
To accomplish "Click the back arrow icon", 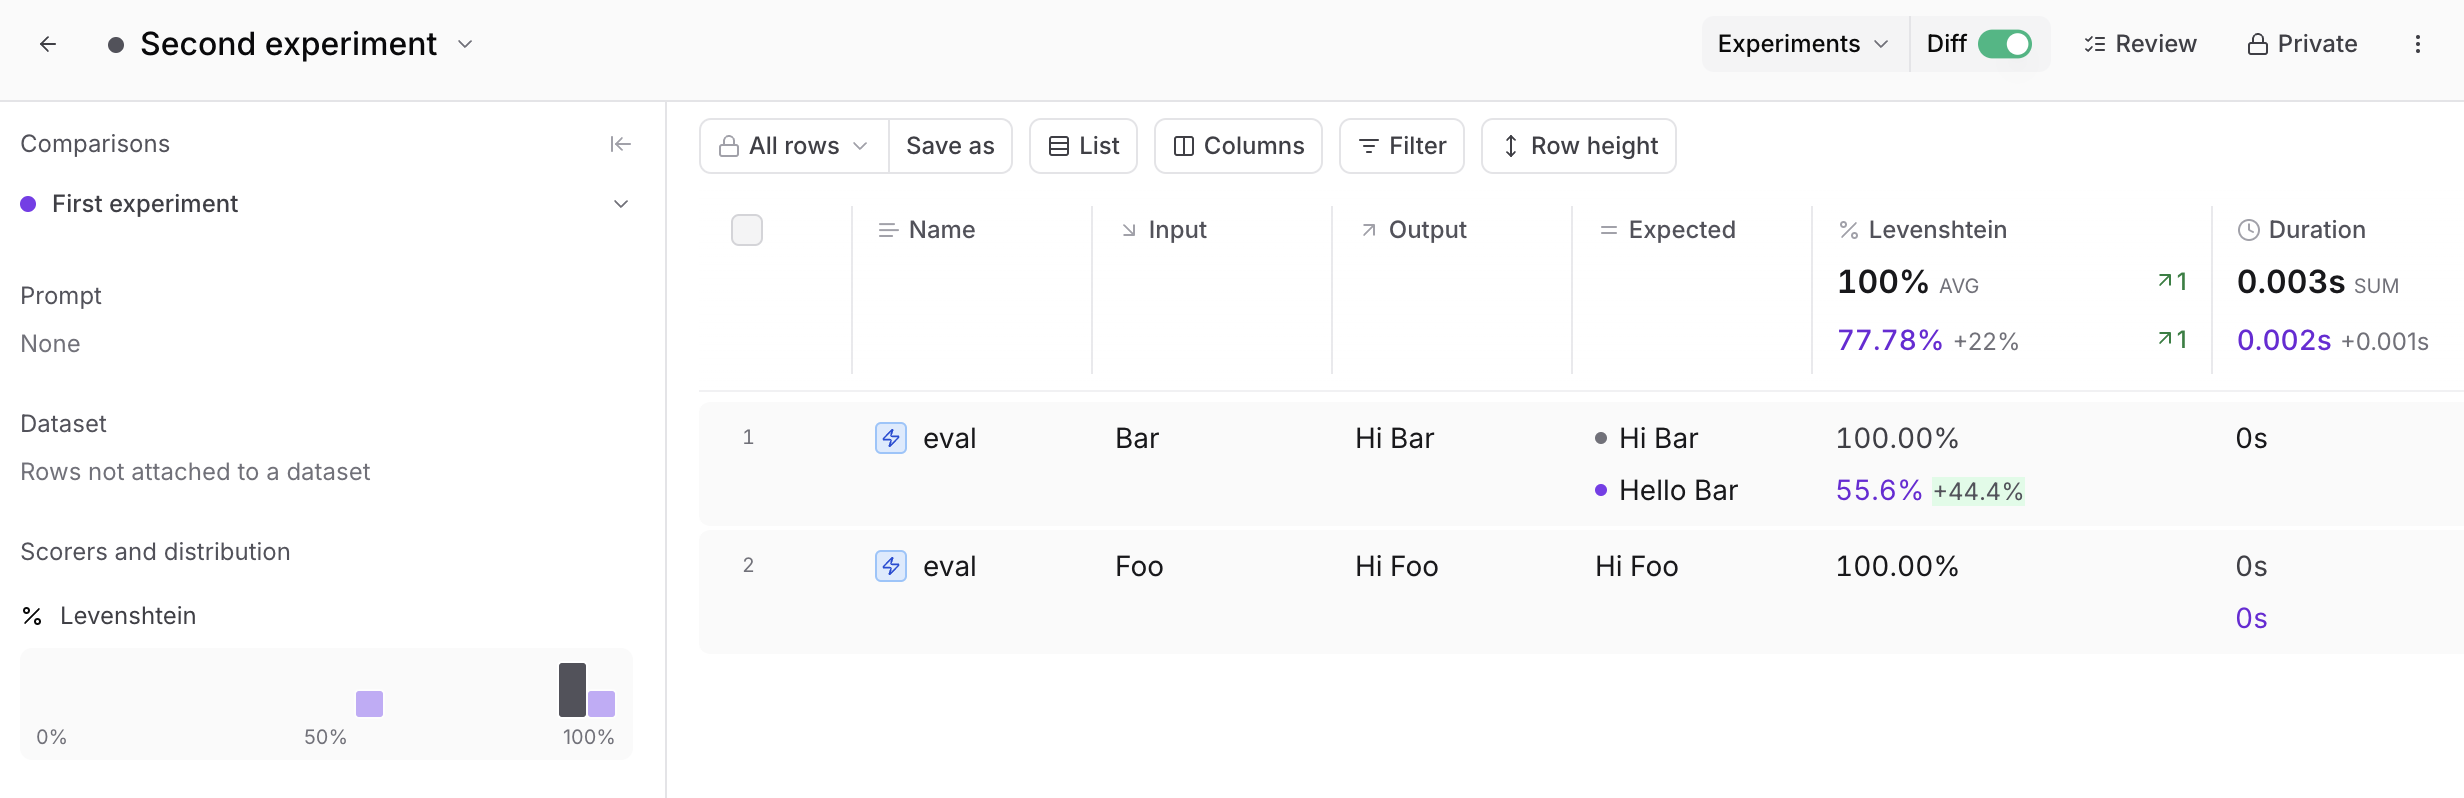I will click(x=48, y=44).
